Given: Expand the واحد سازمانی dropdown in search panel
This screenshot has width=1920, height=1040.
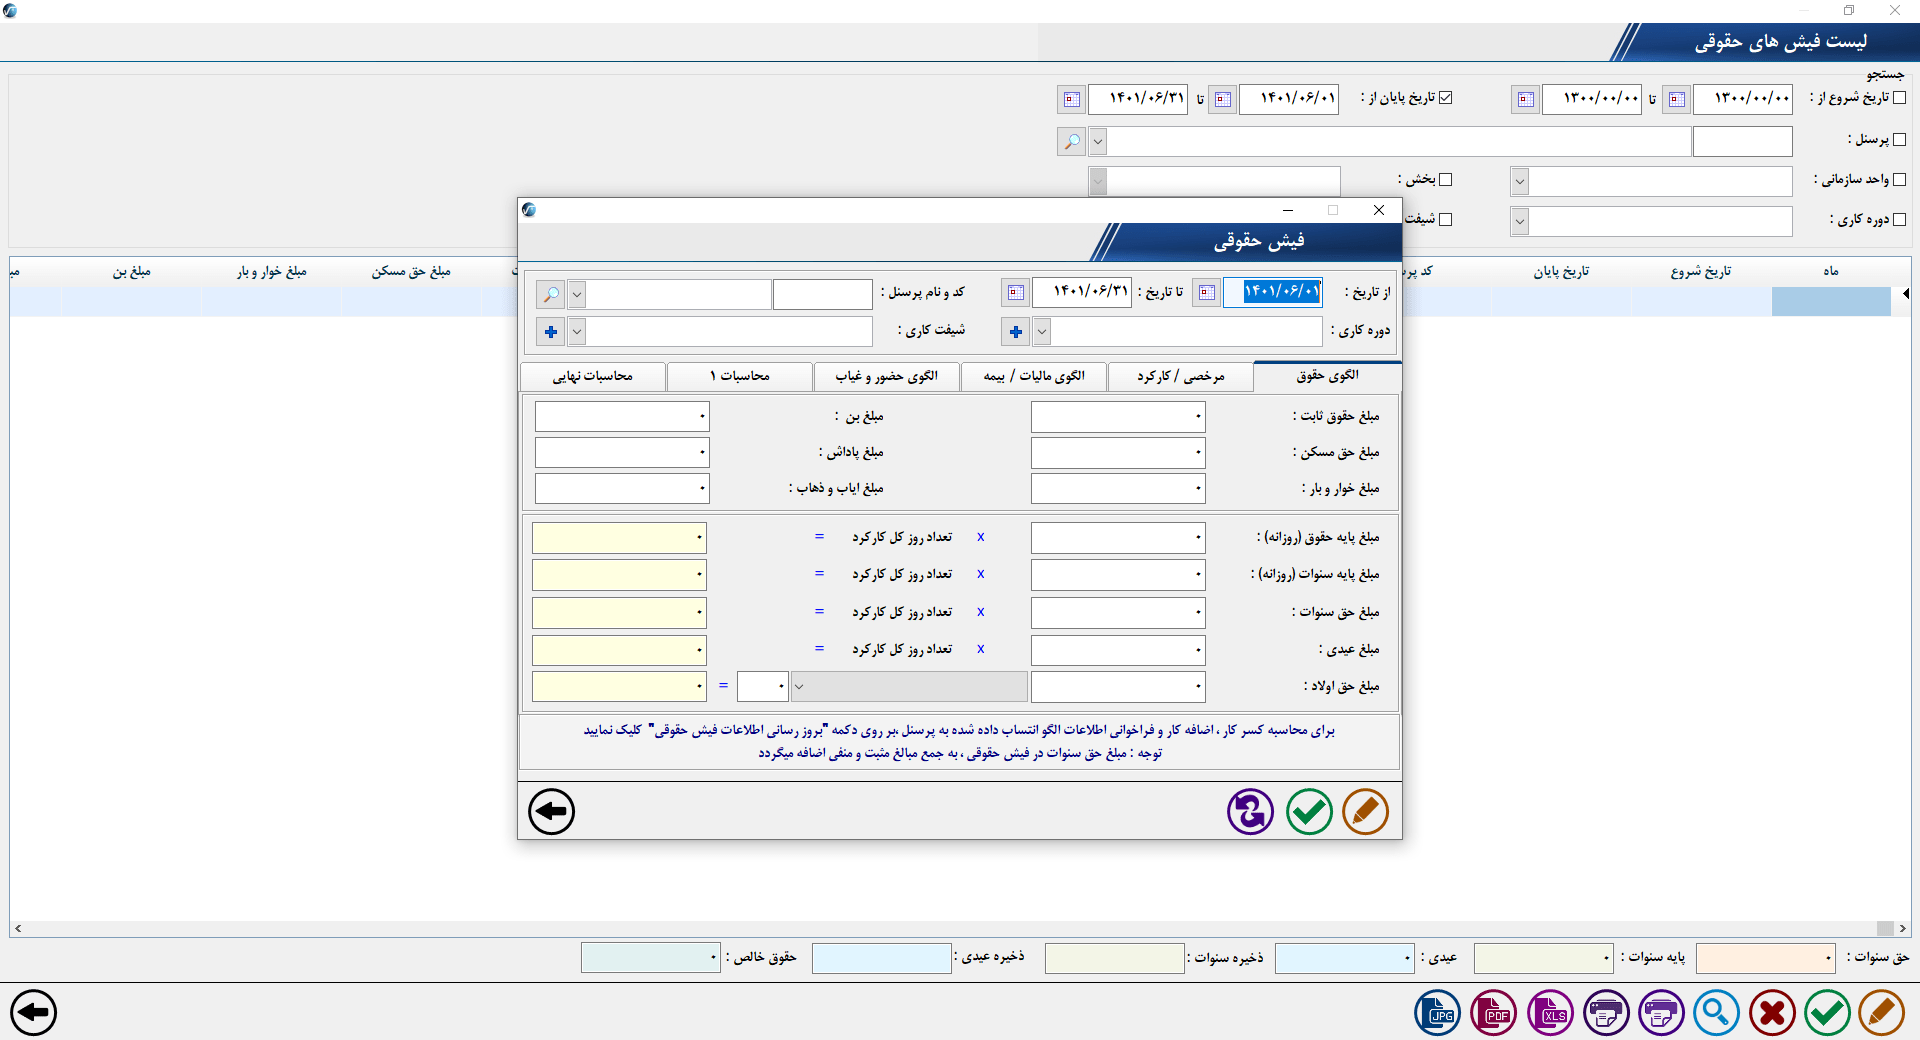Looking at the screenshot, I should point(1520,181).
